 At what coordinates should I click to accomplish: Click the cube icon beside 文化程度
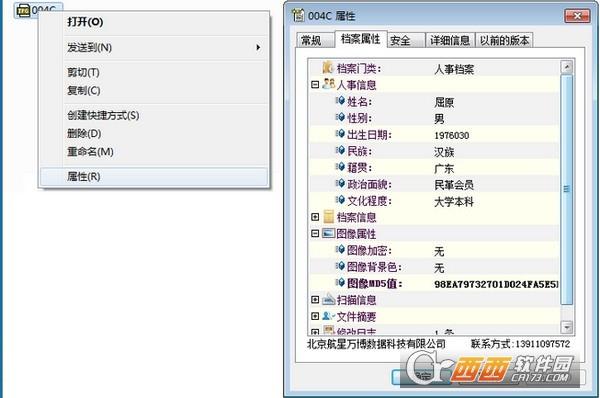(340, 200)
